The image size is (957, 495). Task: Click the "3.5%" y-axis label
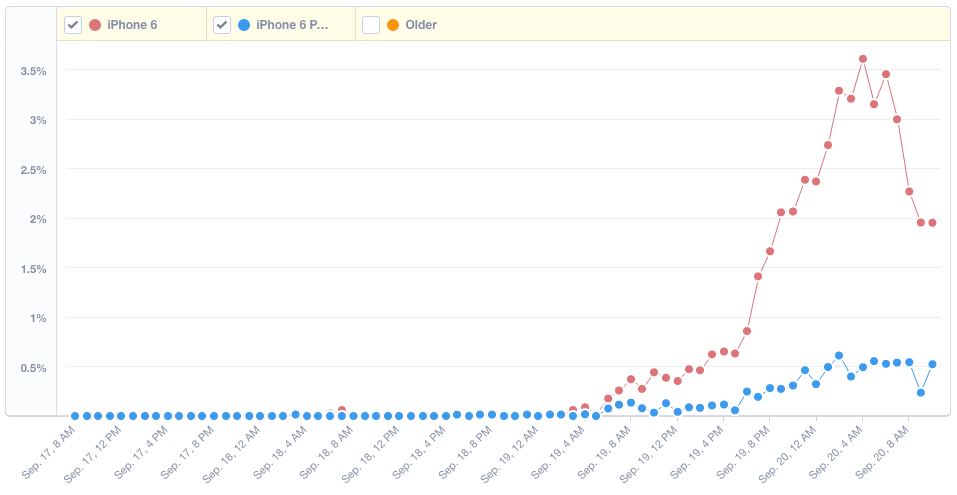pos(34,71)
